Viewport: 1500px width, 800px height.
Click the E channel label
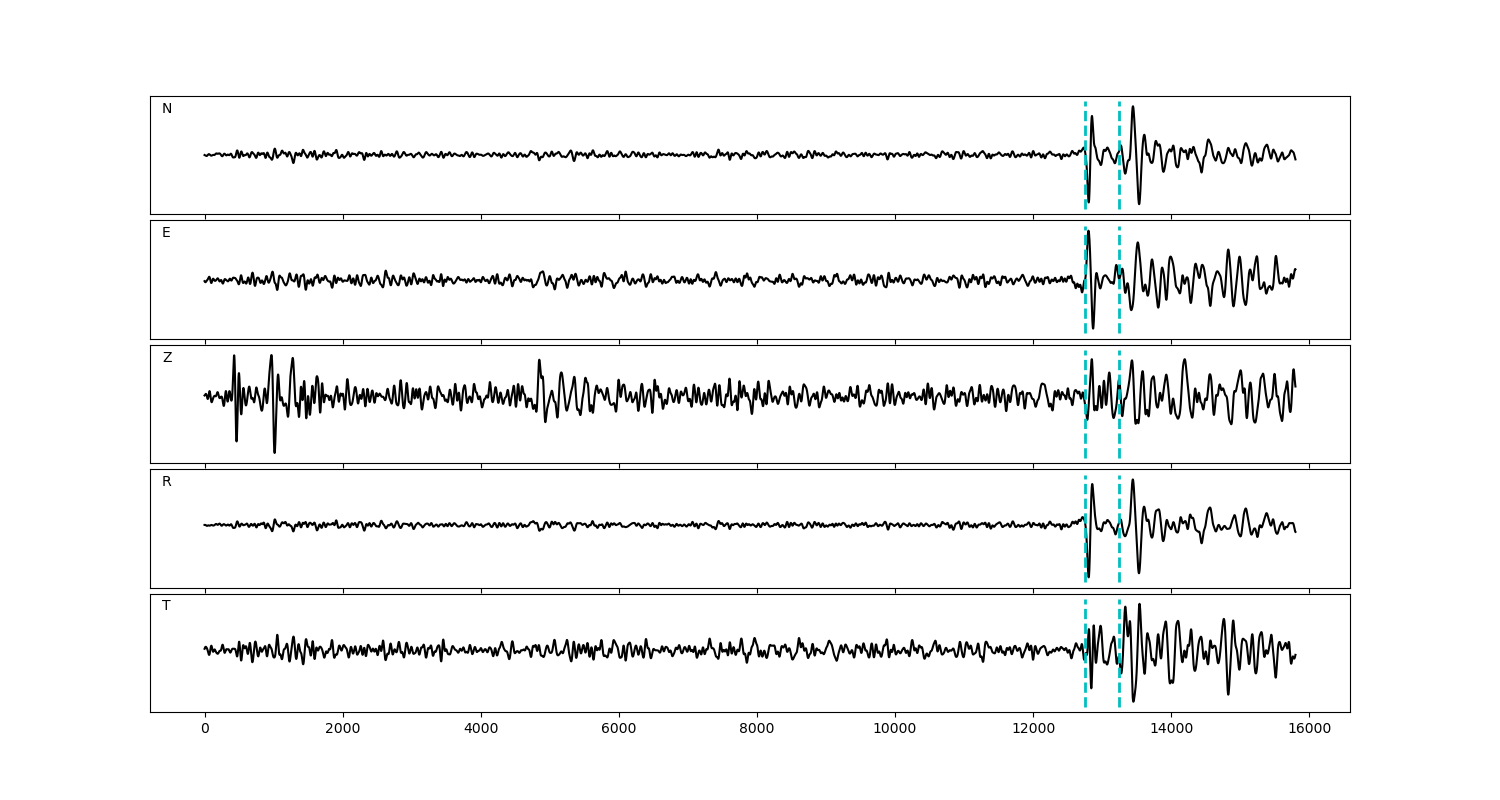167,233
